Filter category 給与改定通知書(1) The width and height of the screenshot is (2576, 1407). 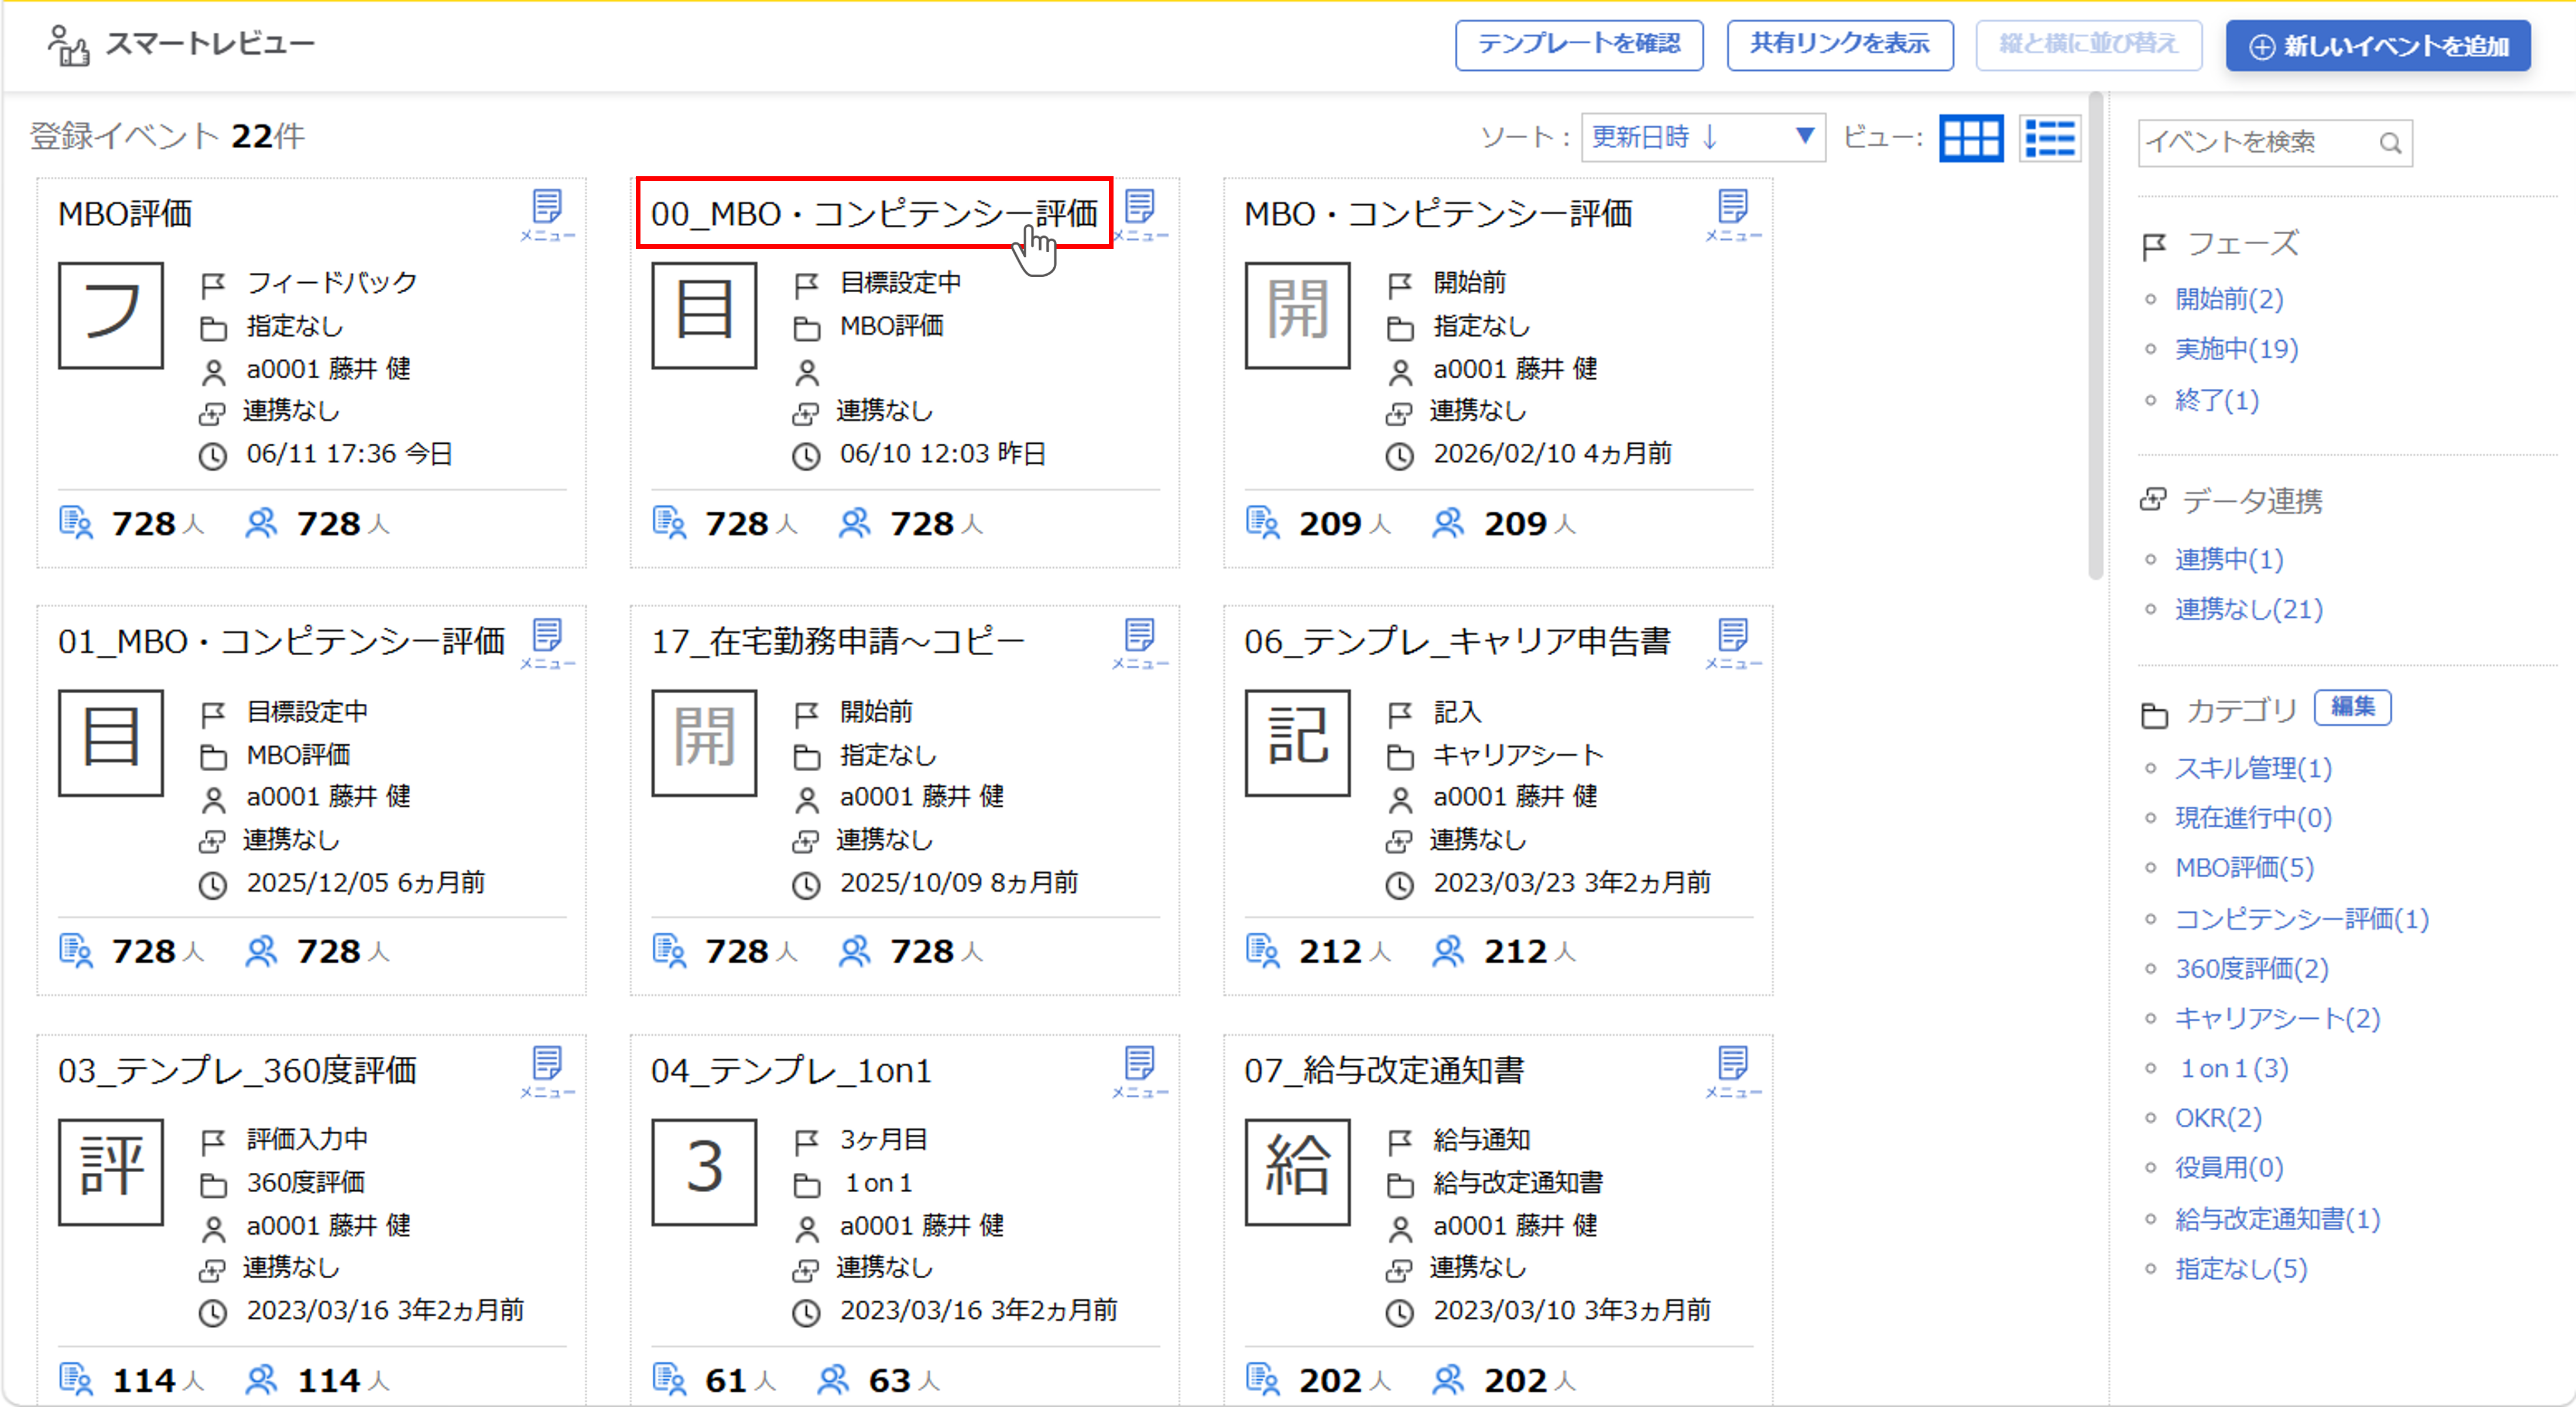point(2278,1219)
